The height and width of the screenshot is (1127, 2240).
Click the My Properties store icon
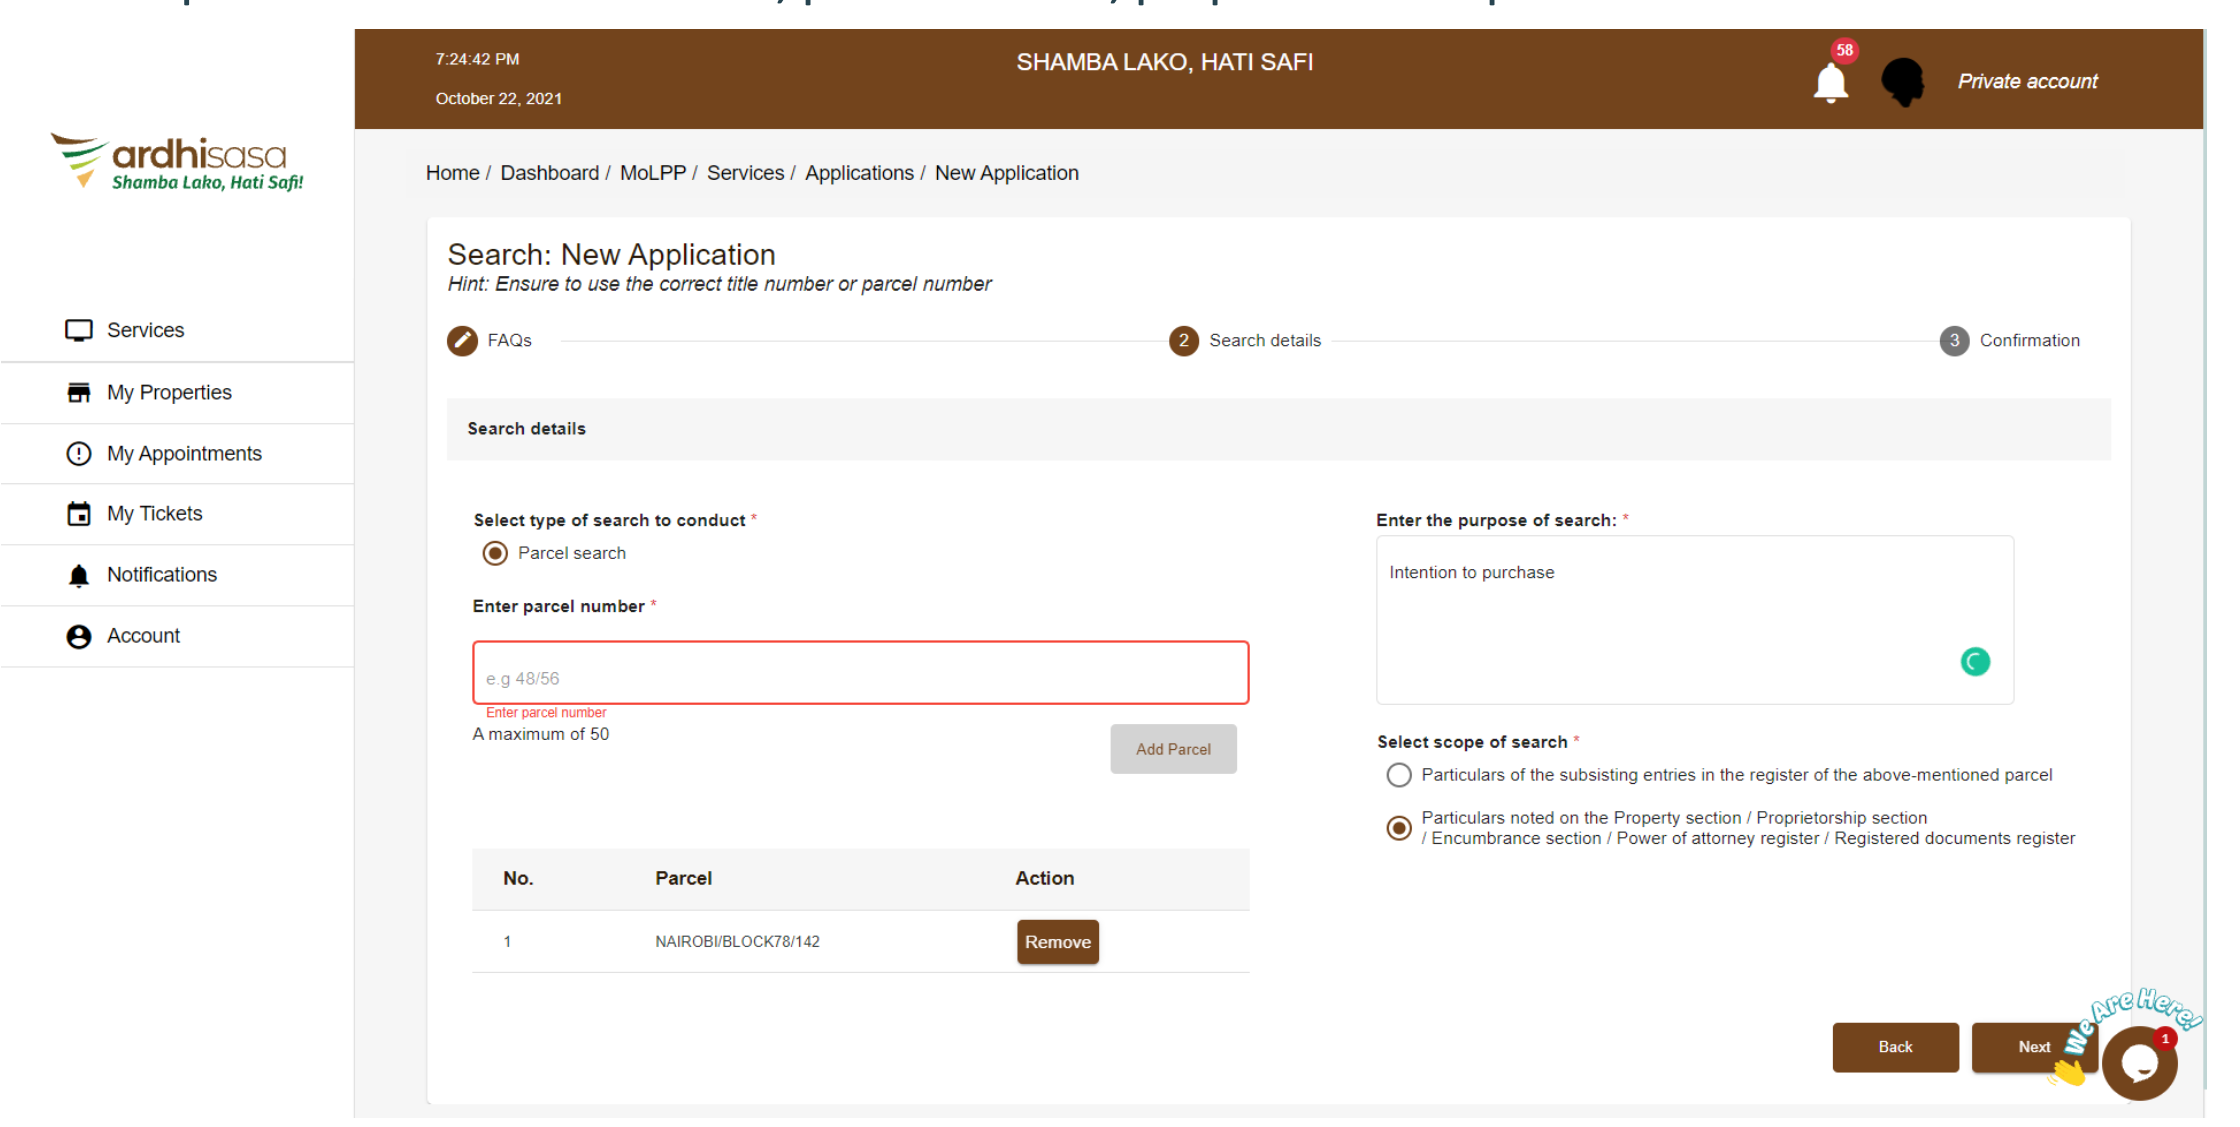point(79,393)
